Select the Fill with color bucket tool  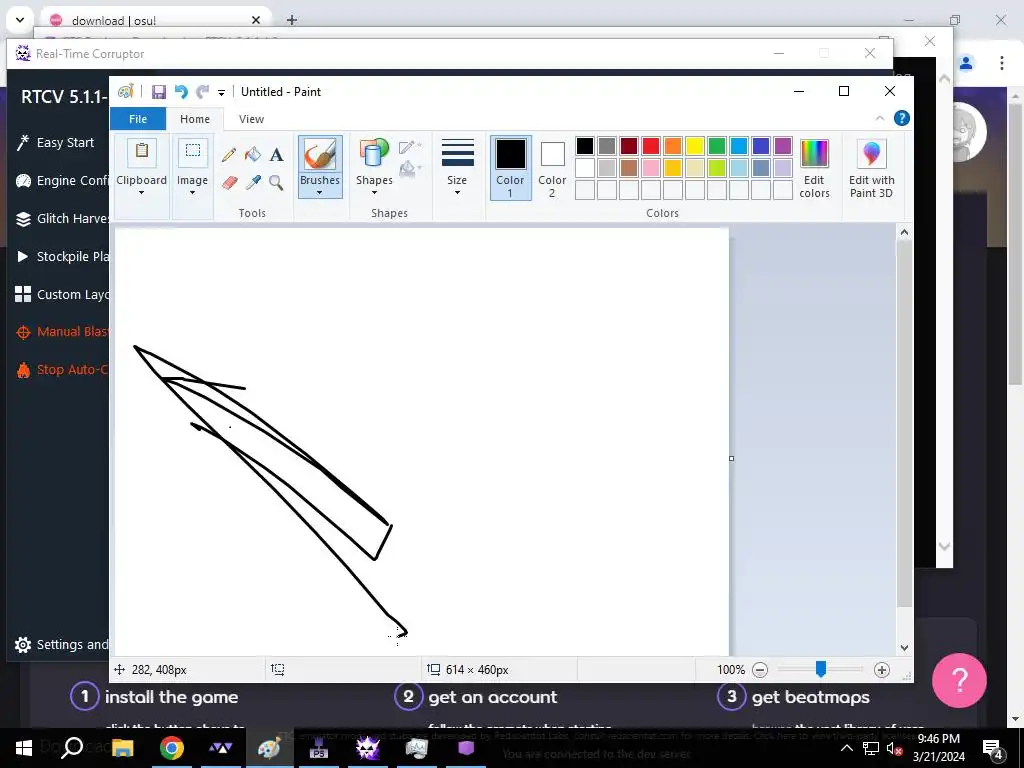click(253, 155)
